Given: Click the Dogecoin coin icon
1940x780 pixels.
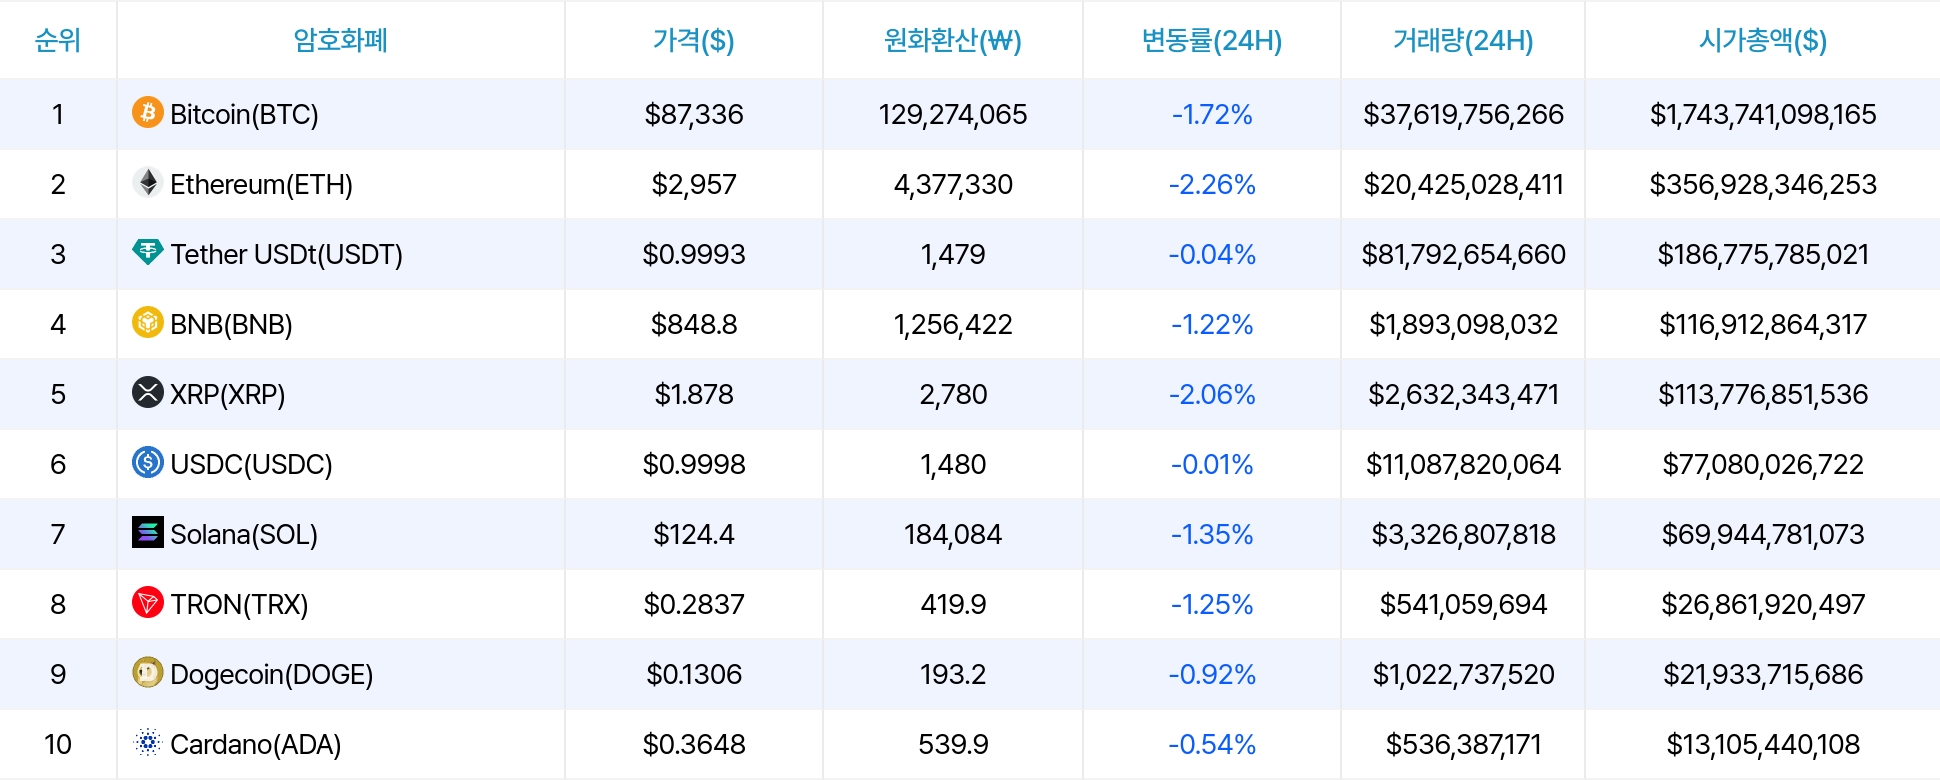Looking at the screenshot, I should point(148,672).
